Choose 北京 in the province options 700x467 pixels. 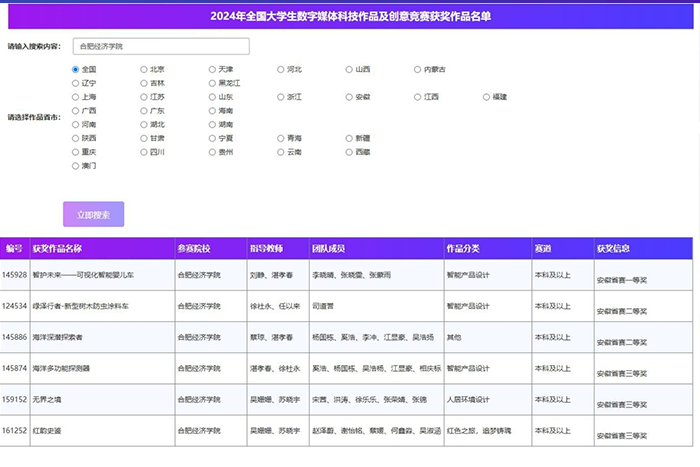point(144,70)
